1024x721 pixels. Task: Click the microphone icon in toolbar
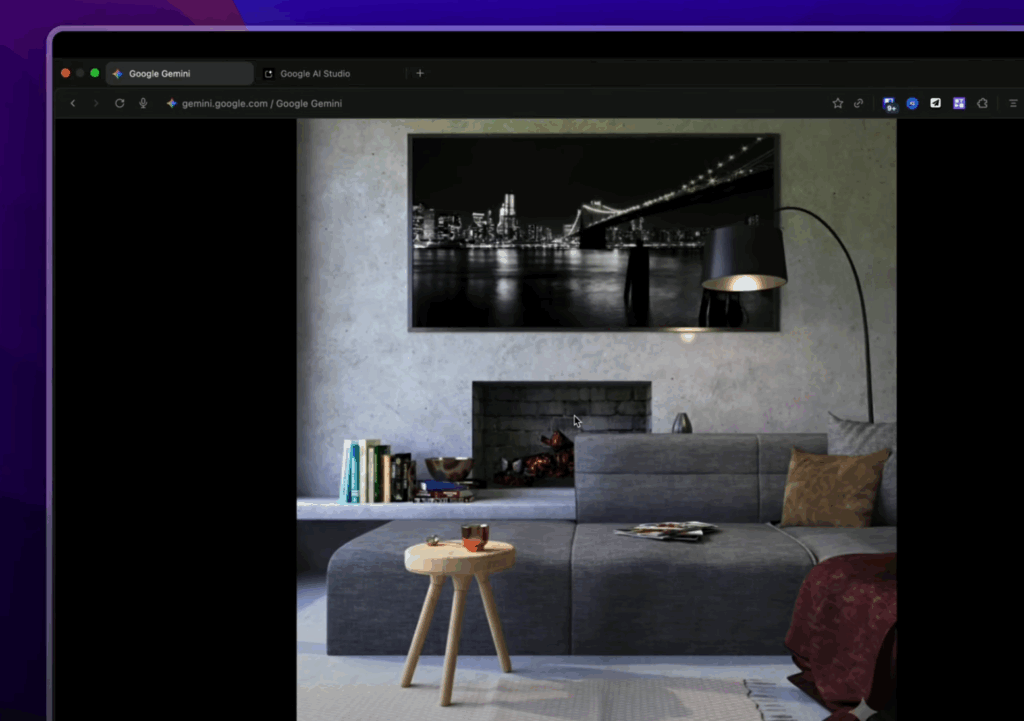(143, 103)
